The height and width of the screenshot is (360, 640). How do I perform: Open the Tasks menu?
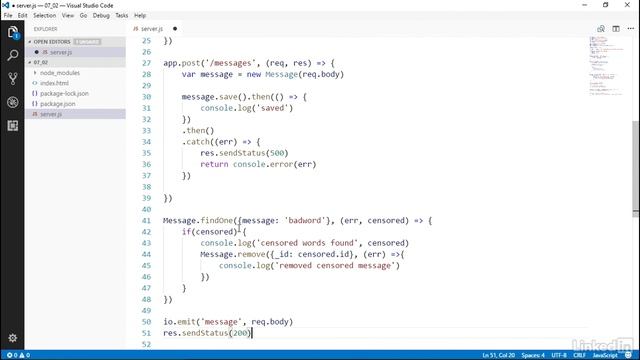click(x=122, y=16)
